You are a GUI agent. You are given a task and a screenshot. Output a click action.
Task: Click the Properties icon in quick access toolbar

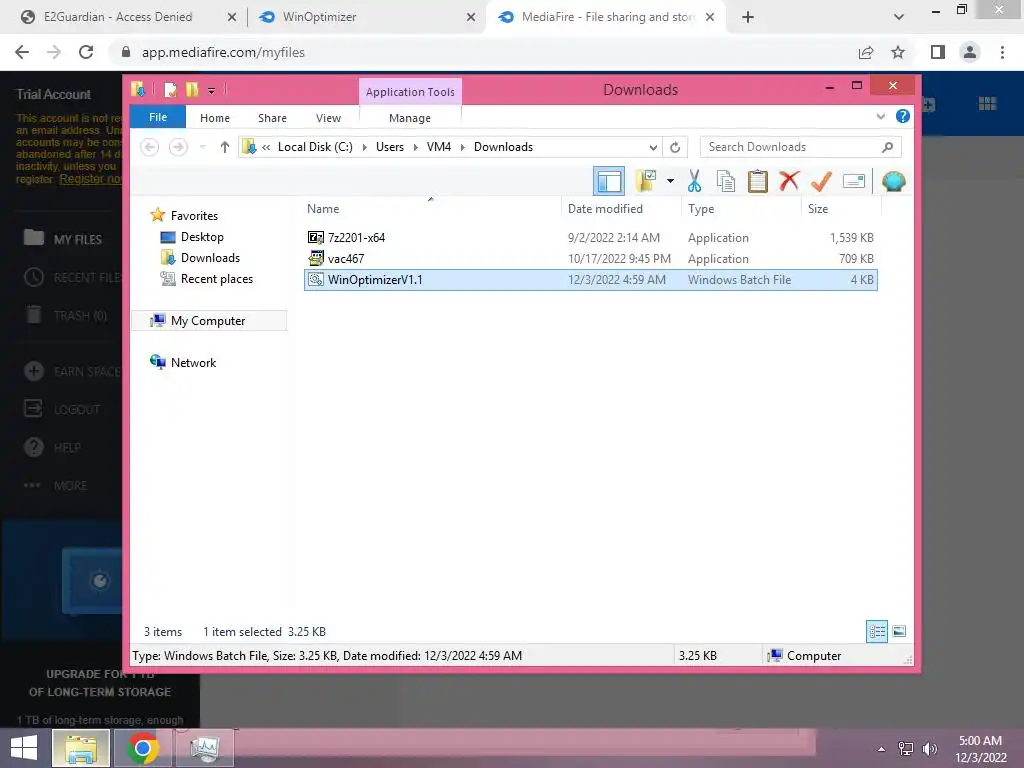pyautogui.click(x=170, y=89)
